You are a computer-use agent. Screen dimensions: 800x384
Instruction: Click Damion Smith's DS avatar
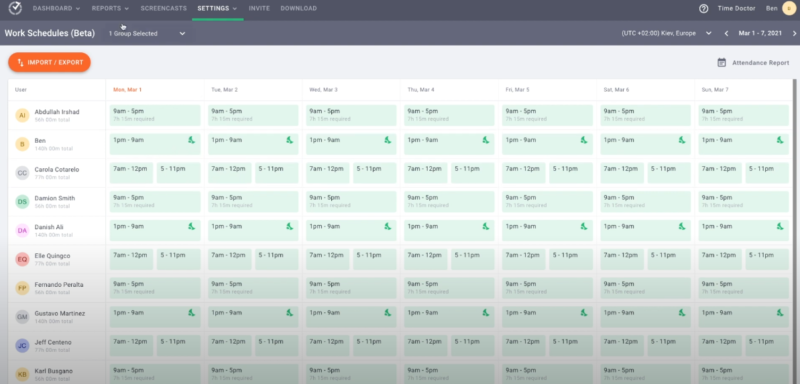(22, 202)
